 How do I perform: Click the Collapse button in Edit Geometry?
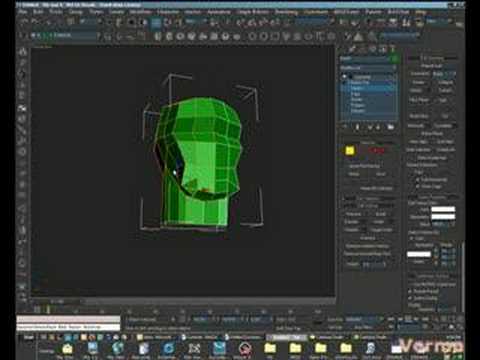445,82
